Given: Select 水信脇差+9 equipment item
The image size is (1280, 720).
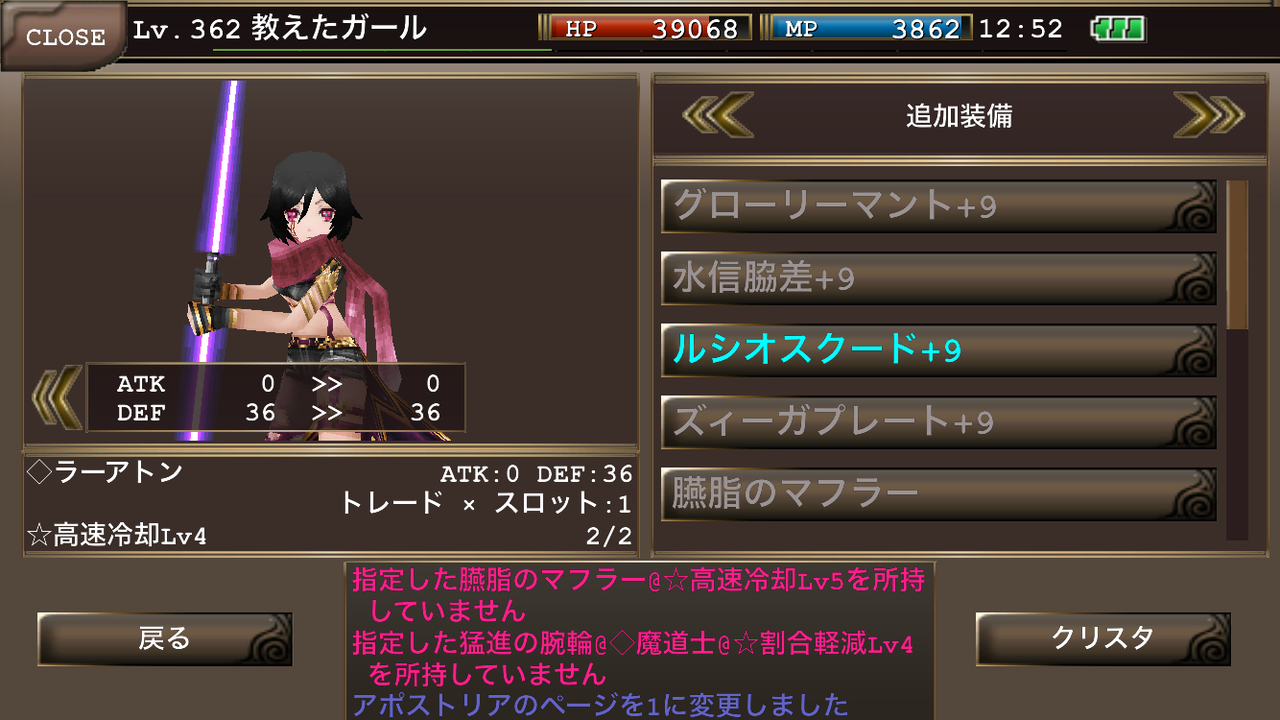Looking at the screenshot, I should (x=938, y=279).
